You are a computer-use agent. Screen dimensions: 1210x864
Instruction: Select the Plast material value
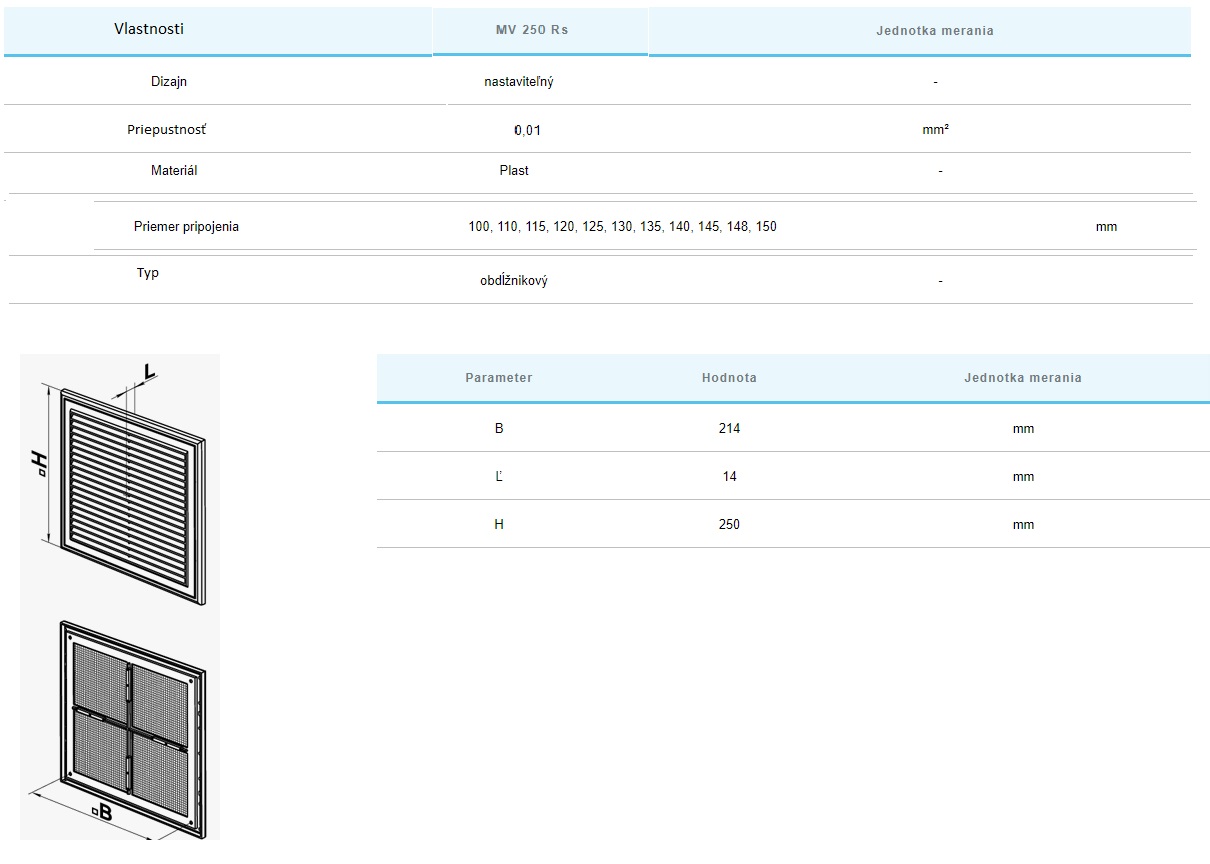[514, 171]
